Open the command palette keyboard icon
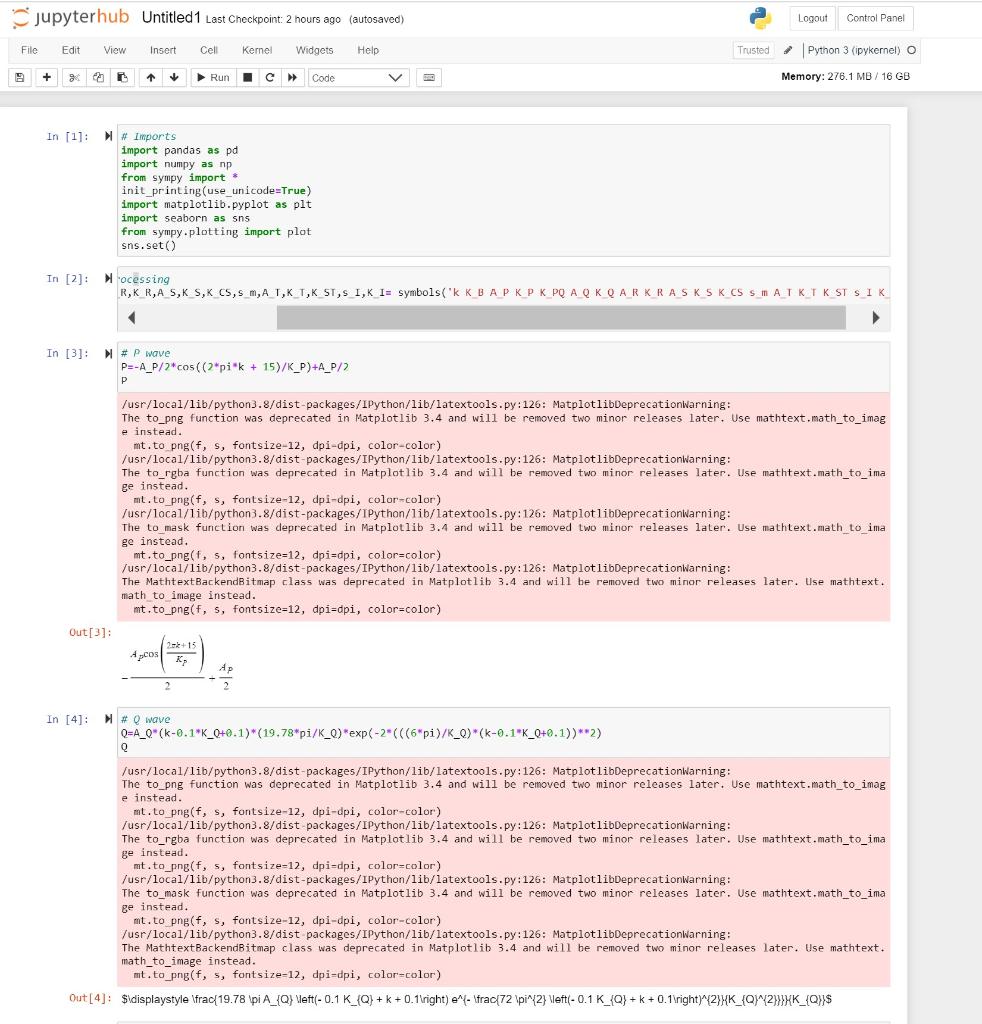This screenshot has height=1024, width=982. point(428,77)
